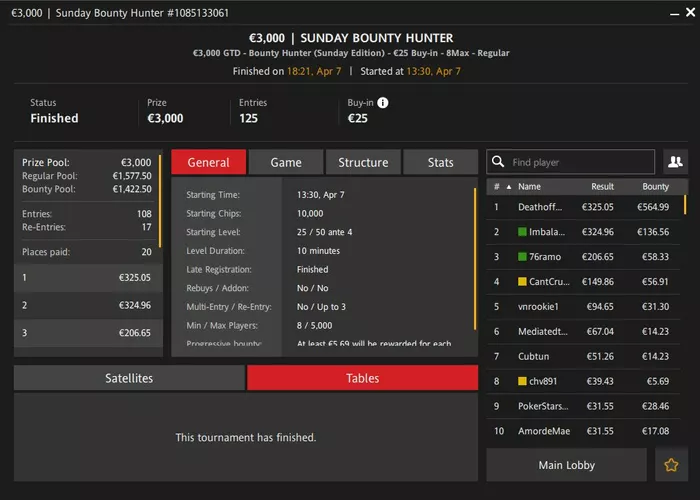This screenshot has height=500, width=700.
Task: Click the Places paid value 20
Action: click(146, 252)
